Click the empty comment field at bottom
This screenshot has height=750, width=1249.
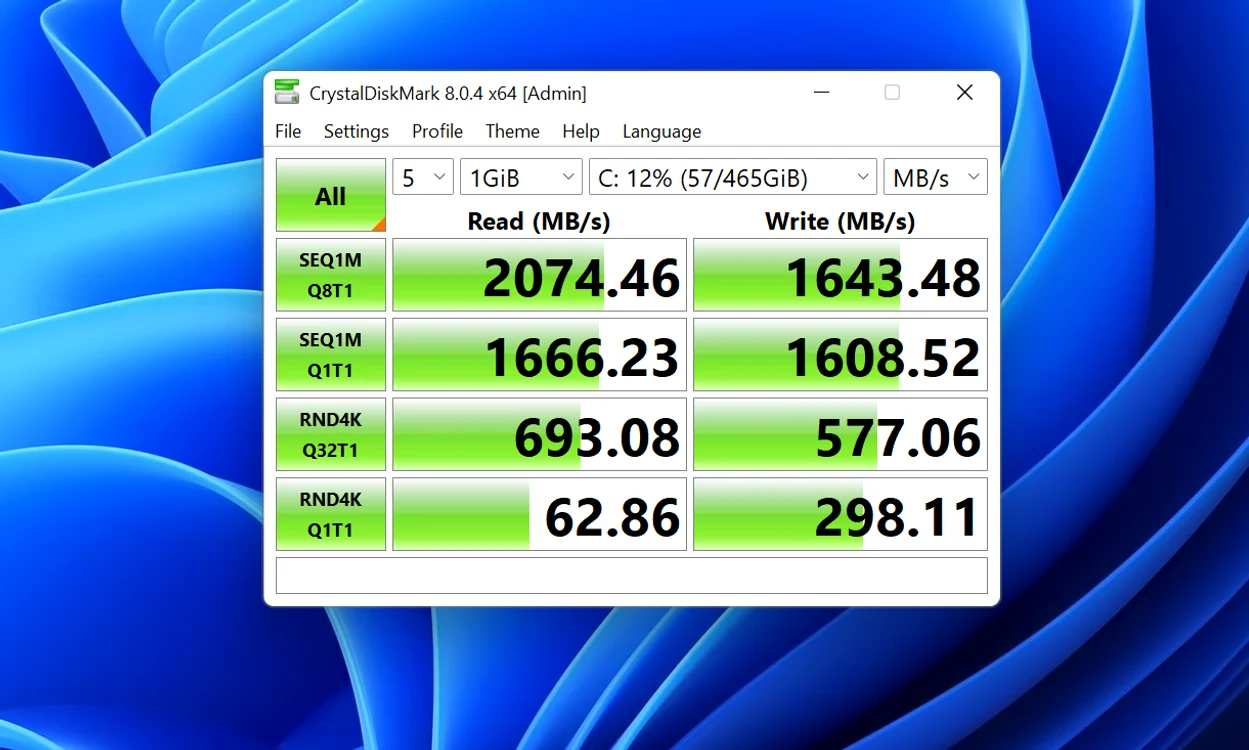tap(632, 576)
